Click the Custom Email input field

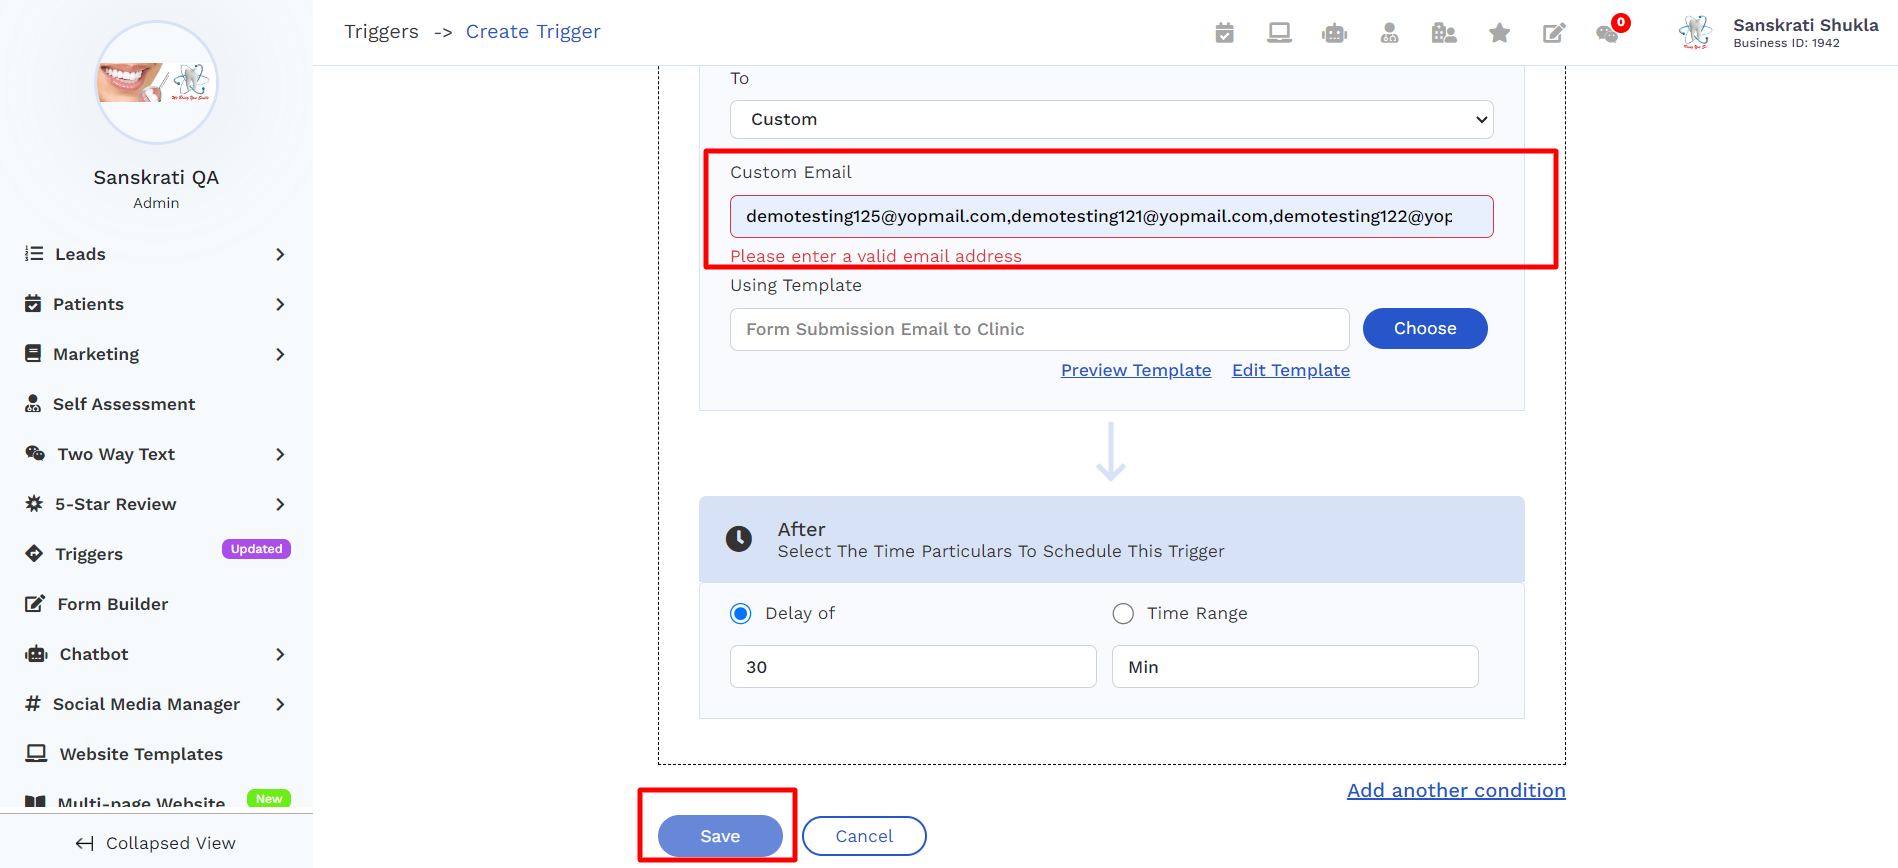(x=1111, y=216)
